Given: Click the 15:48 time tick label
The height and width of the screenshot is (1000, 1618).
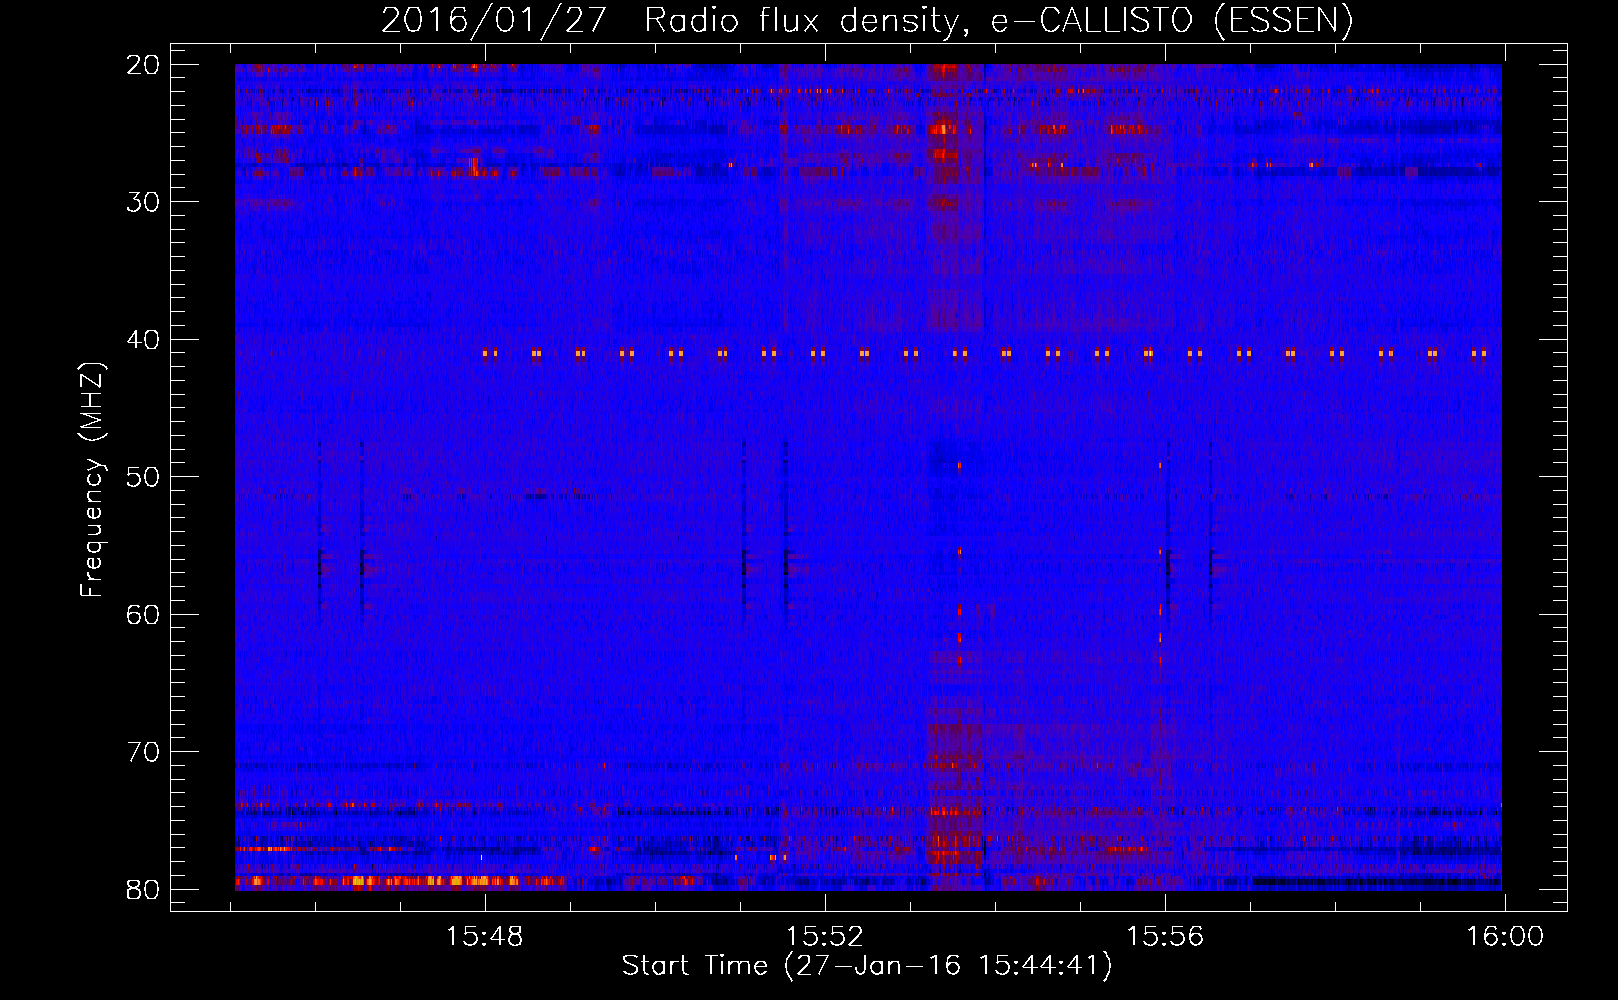Looking at the screenshot, I should pos(485,937).
